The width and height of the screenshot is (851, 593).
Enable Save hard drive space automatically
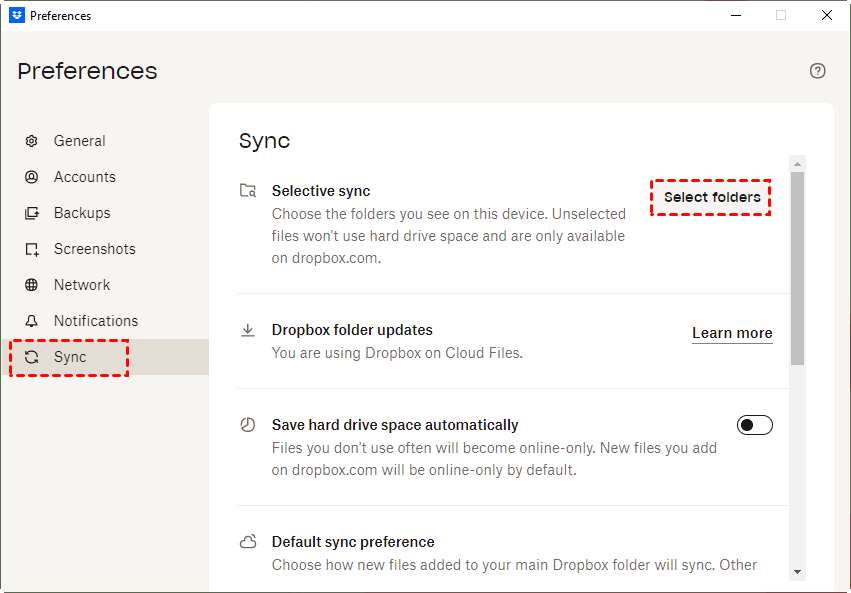tap(755, 425)
